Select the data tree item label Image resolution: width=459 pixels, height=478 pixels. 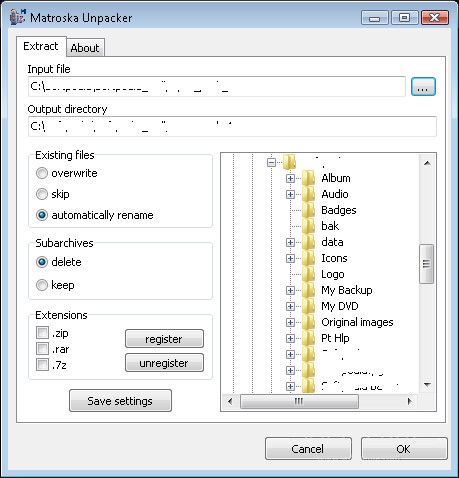click(332, 242)
